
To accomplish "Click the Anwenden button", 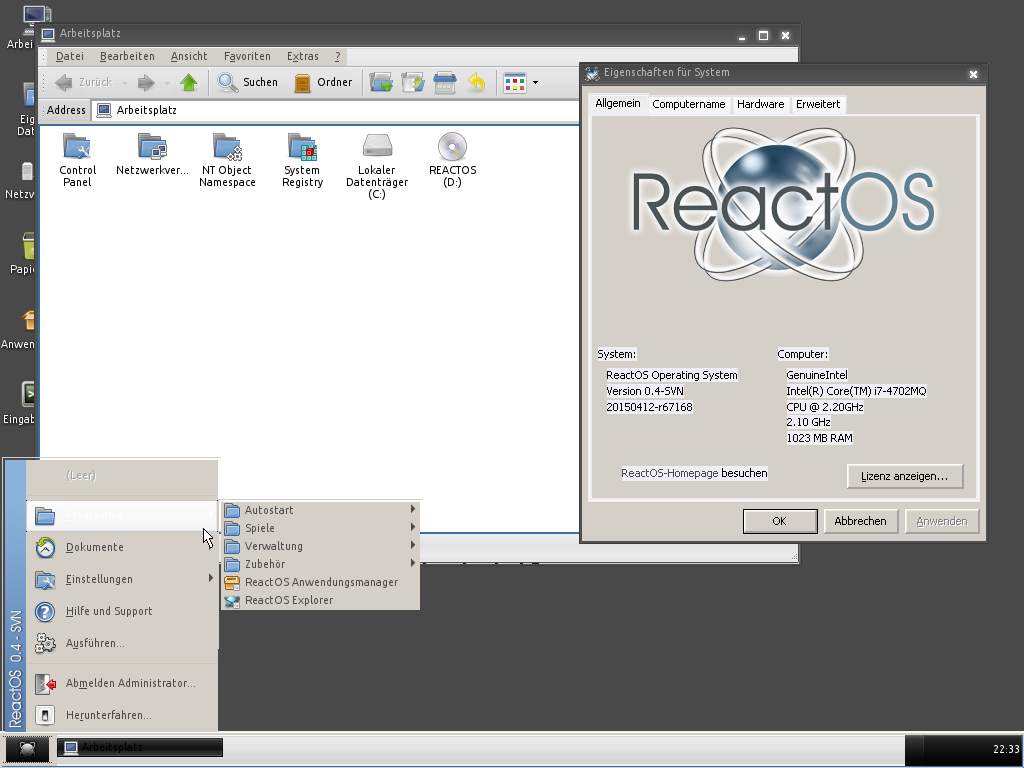I will pyautogui.click(x=941, y=521).
